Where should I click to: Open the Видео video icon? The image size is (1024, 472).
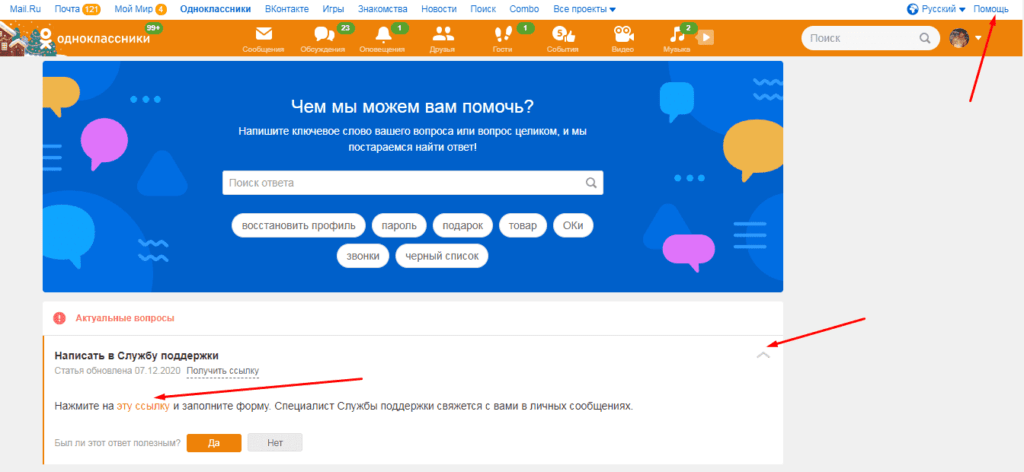[x=622, y=38]
